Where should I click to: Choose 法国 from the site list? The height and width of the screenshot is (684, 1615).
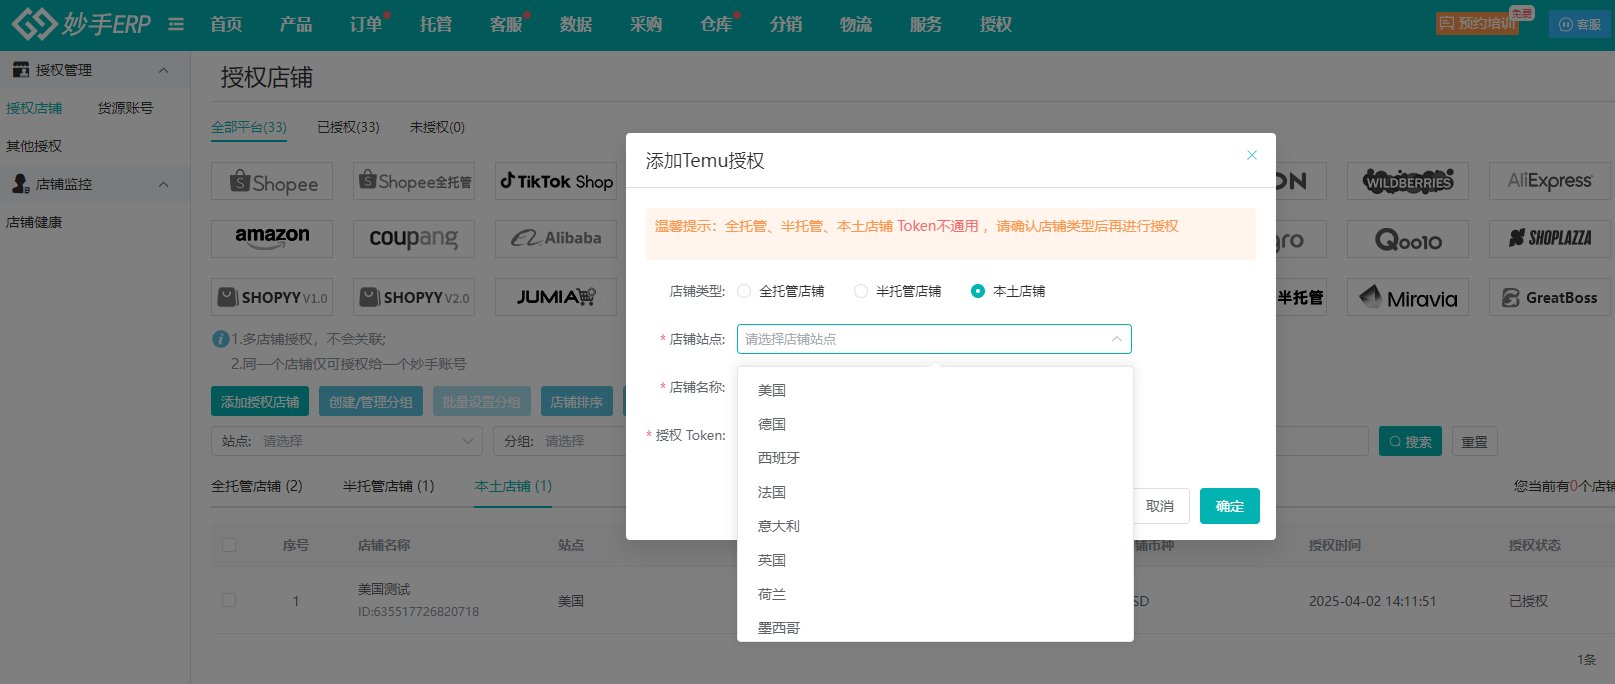pos(935,492)
